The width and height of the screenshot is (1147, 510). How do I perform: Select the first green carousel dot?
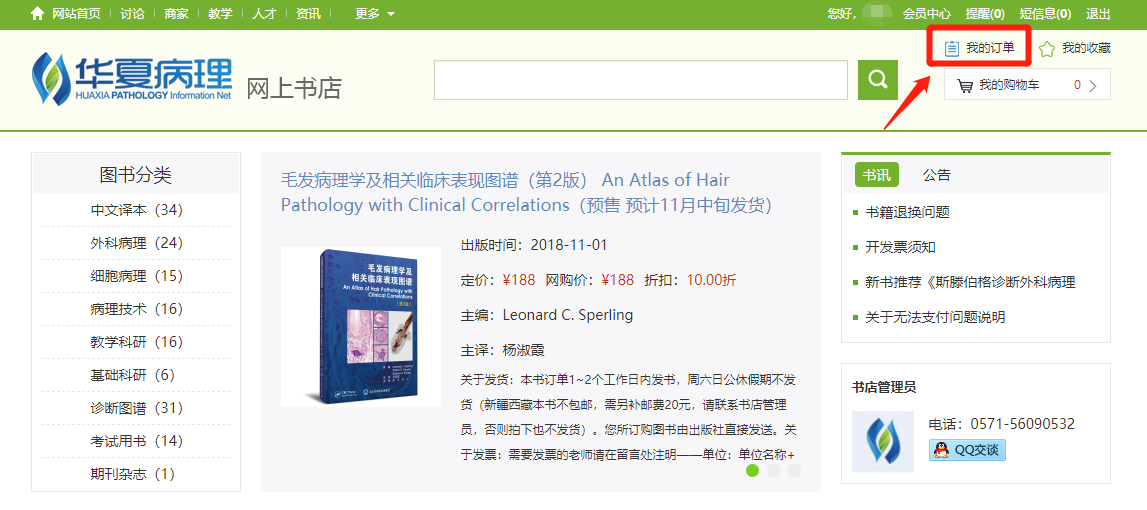pos(752,470)
